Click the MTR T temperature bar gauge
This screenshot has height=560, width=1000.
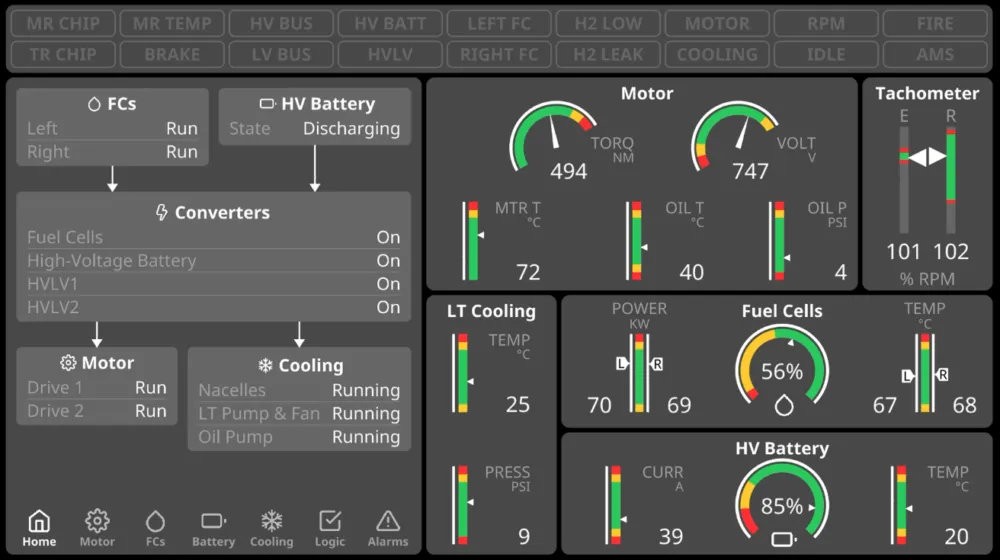pos(473,241)
